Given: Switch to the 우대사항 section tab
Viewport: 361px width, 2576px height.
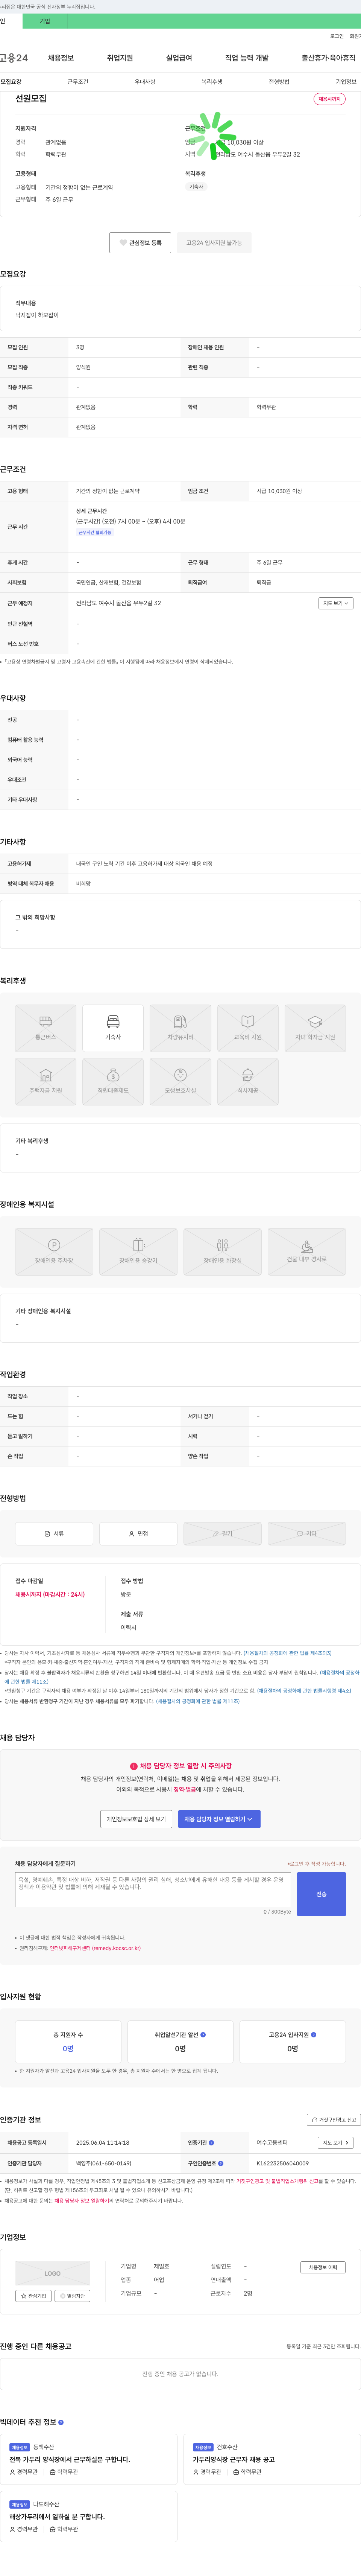Looking at the screenshot, I should (145, 82).
